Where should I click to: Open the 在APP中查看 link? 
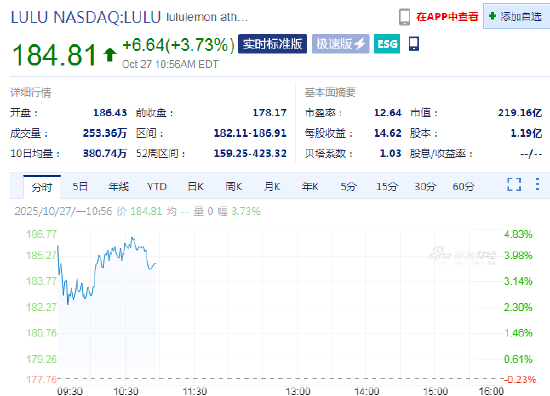point(447,16)
